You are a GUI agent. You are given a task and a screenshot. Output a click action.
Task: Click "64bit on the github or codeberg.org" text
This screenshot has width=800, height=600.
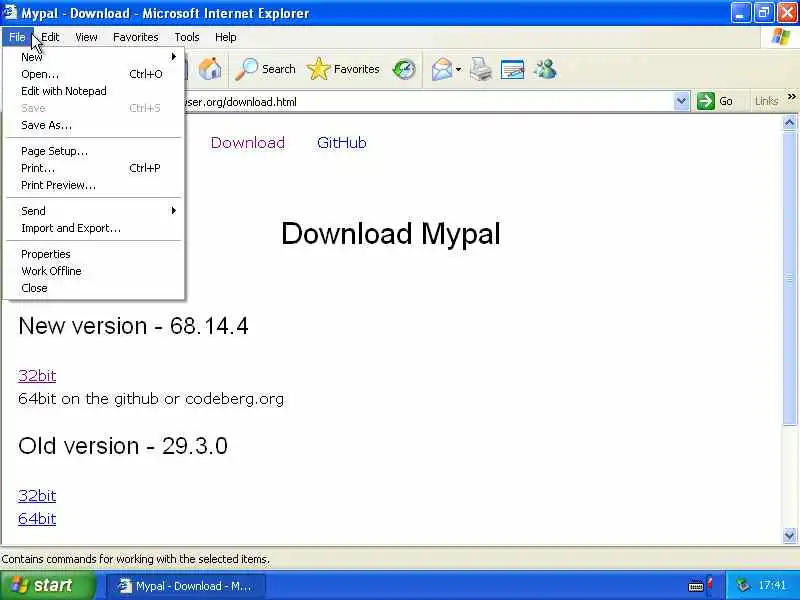(151, 398)
